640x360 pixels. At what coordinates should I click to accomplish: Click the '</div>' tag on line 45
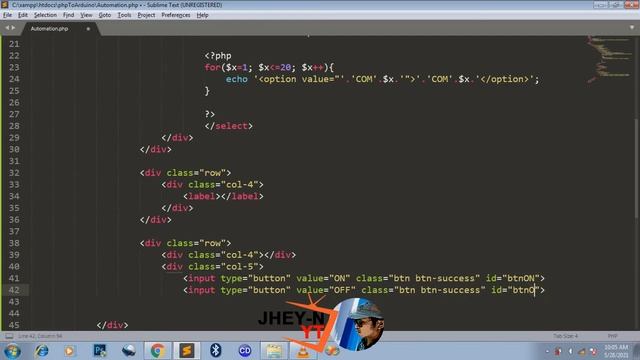click(112, 325)
